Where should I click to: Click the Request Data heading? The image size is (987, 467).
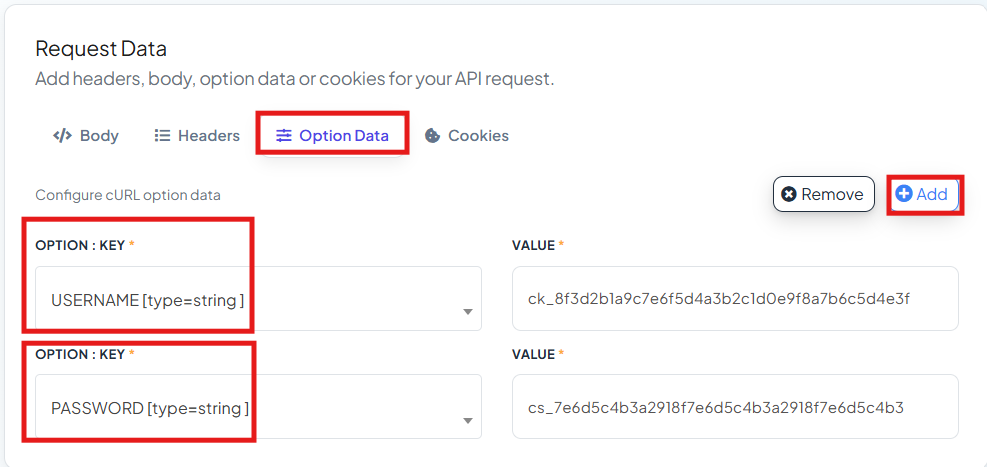pyautogui.click(x=101, y=48)
